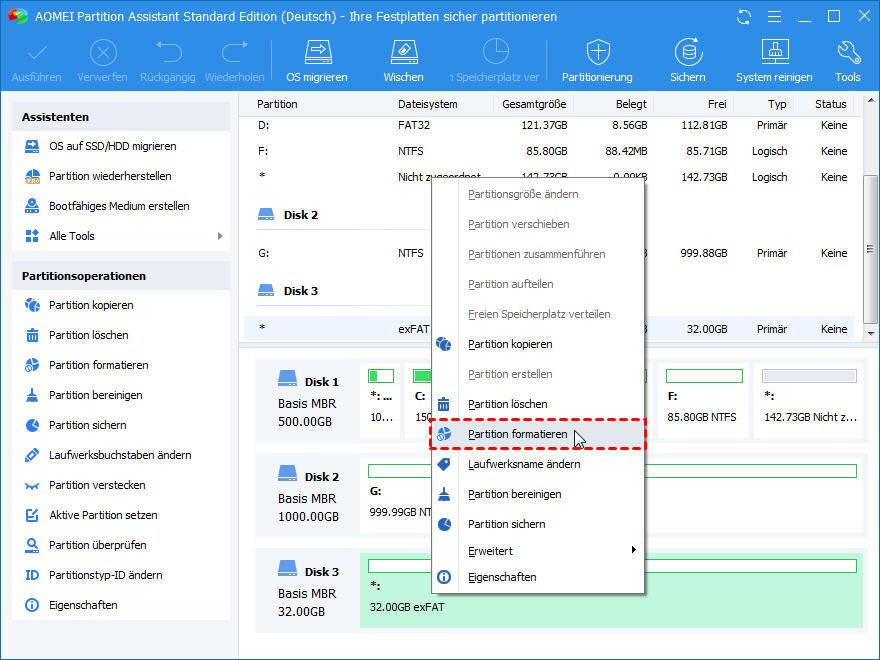This screenshot has height=660, width=880.
Task: Click Partition formatieren in context menu
Action: click(538, 434)
